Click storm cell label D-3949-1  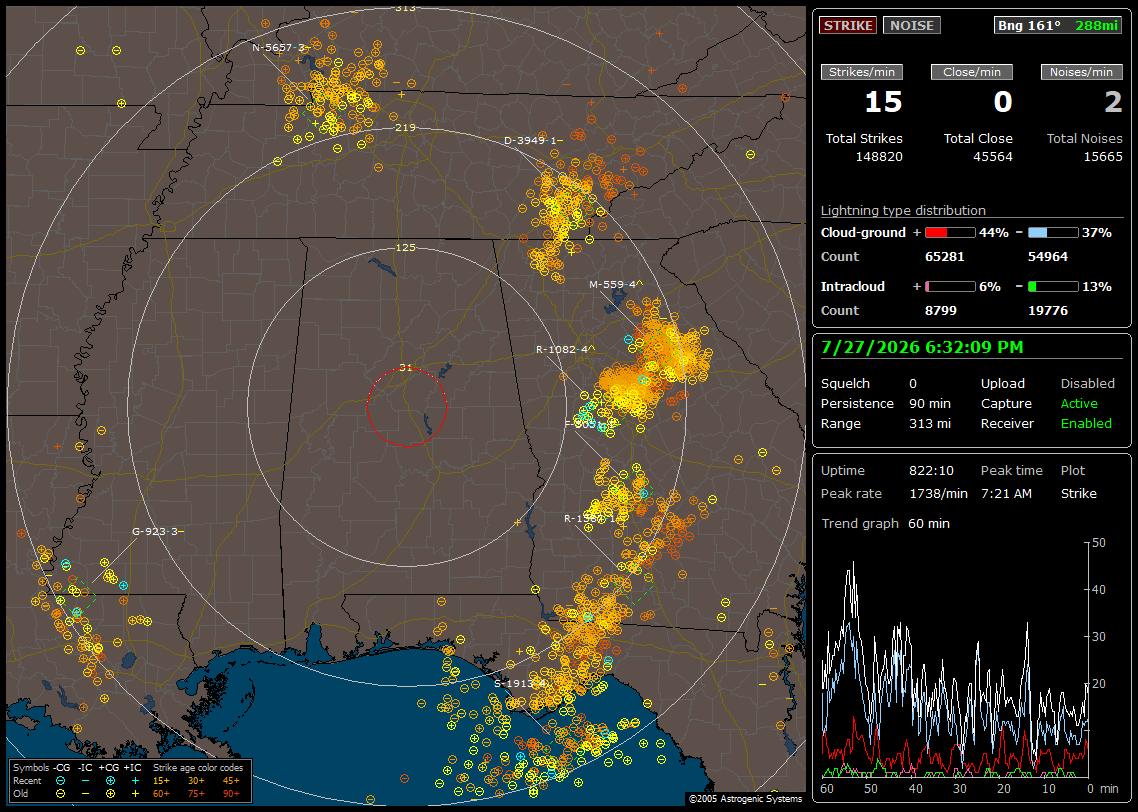coord(533,140)
